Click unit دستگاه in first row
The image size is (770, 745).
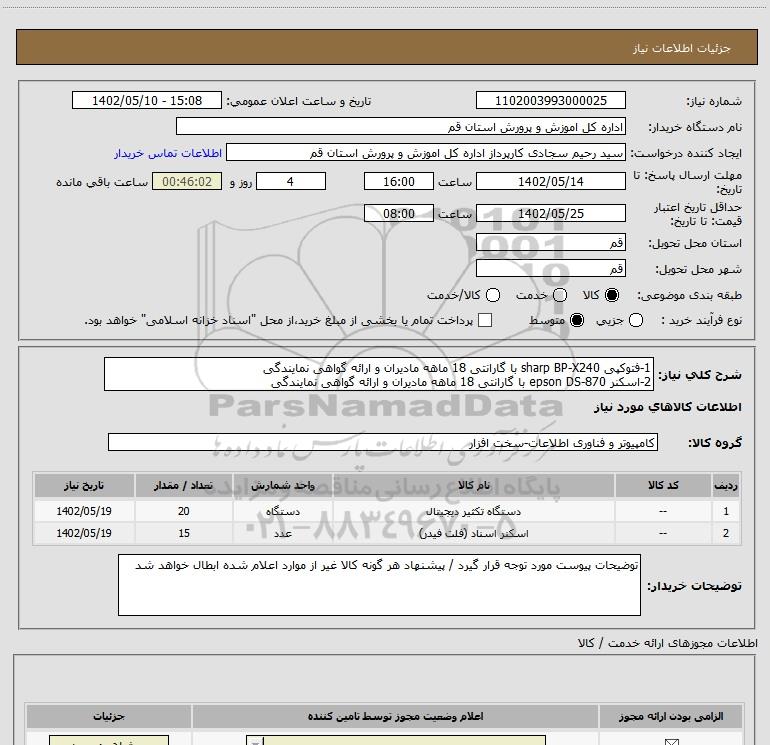point(283,511)
